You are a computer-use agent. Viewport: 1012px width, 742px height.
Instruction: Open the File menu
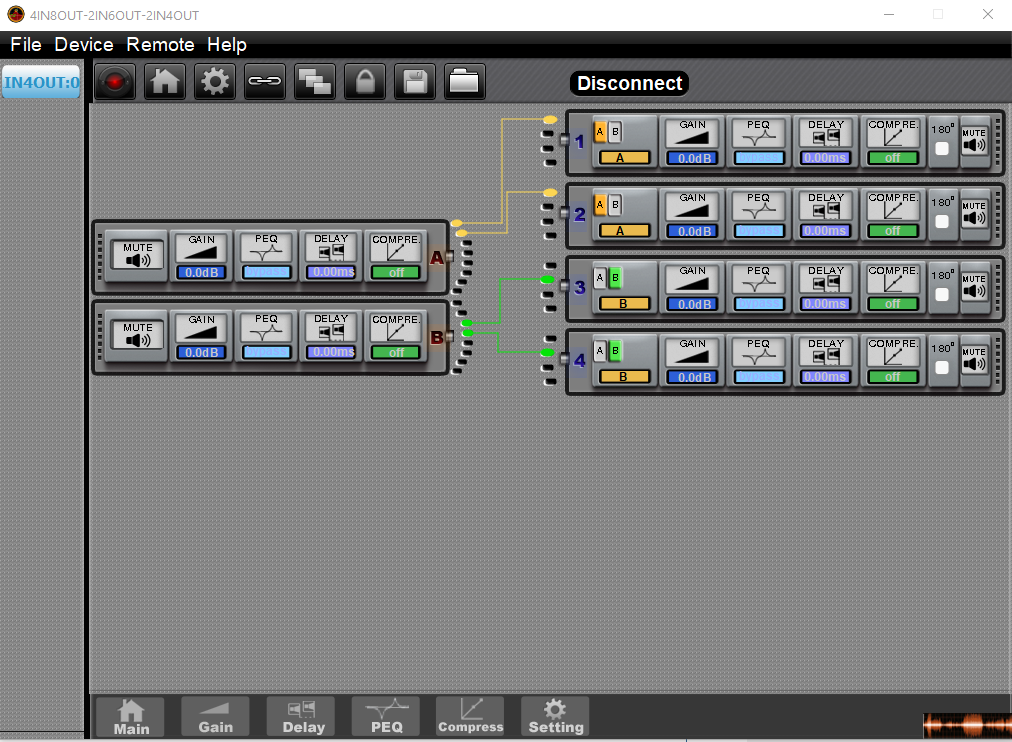(x=26, y=45)
